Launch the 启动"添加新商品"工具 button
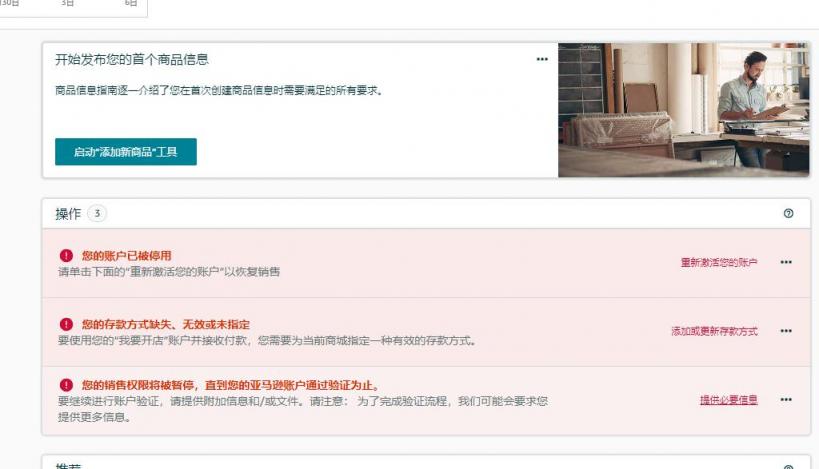 pyautogui.click(x=126, y=152)
